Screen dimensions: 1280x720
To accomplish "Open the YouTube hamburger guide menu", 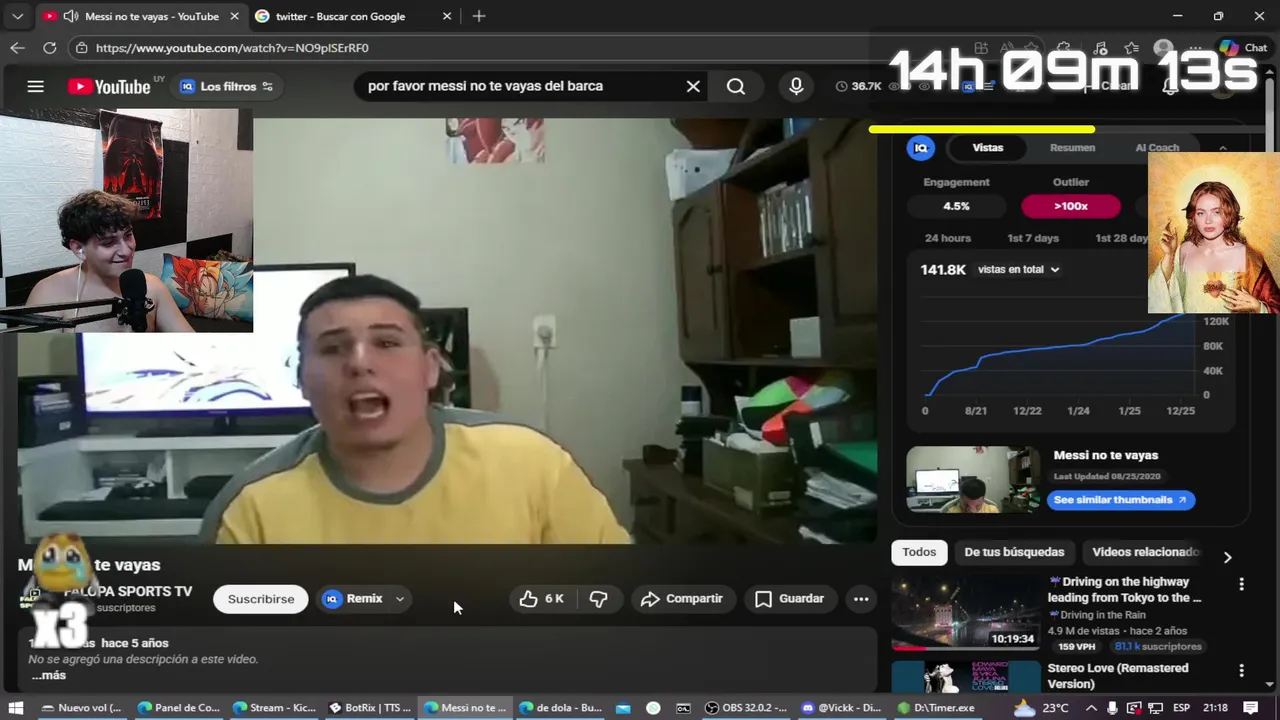I will coord(35,86).
